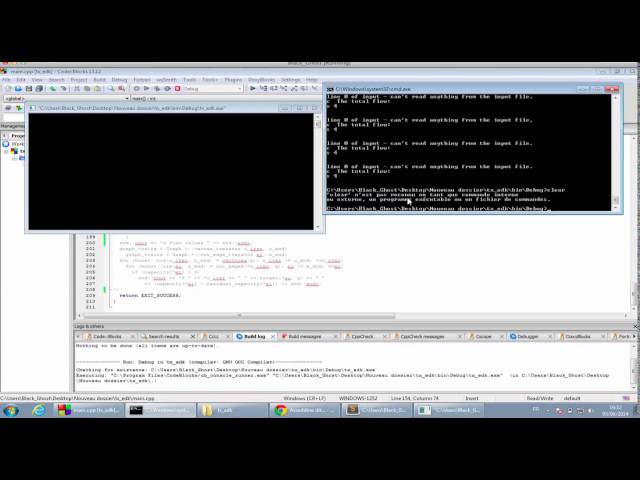The height and width of the screenshot is (480, 640).
Task: Copy selection with toolbar icon
Action: coord(87,89)
